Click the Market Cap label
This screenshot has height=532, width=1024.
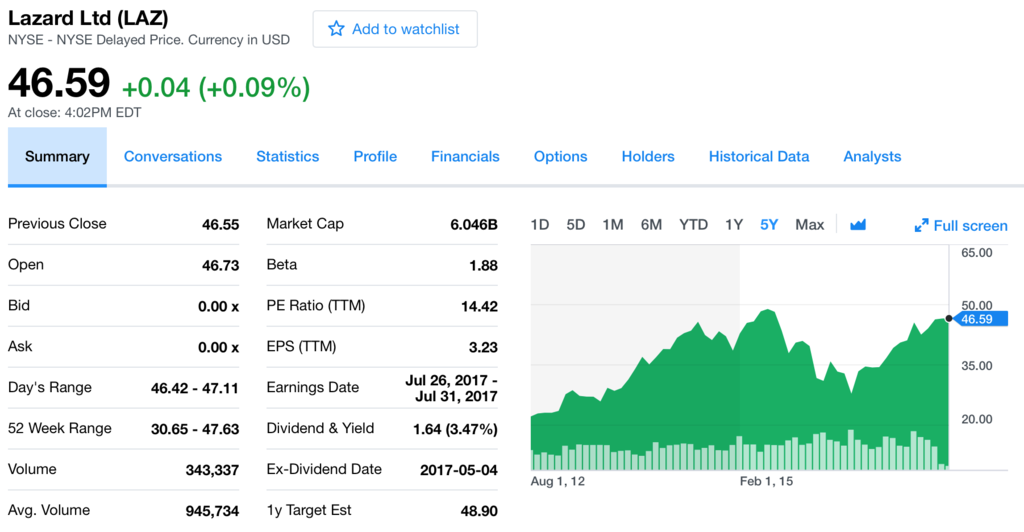(305, 224)
